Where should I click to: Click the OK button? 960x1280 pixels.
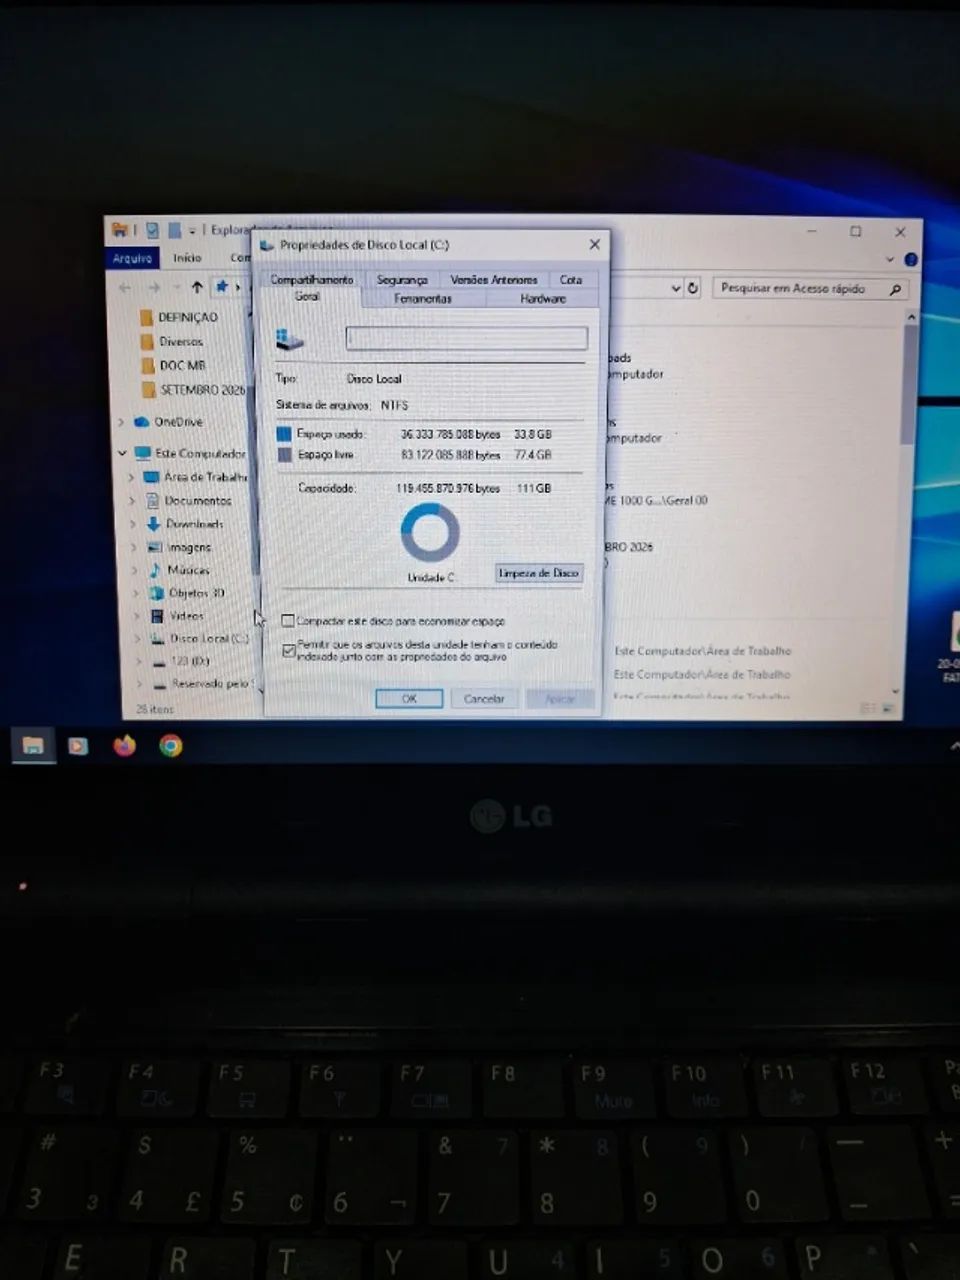coord(409,699)
